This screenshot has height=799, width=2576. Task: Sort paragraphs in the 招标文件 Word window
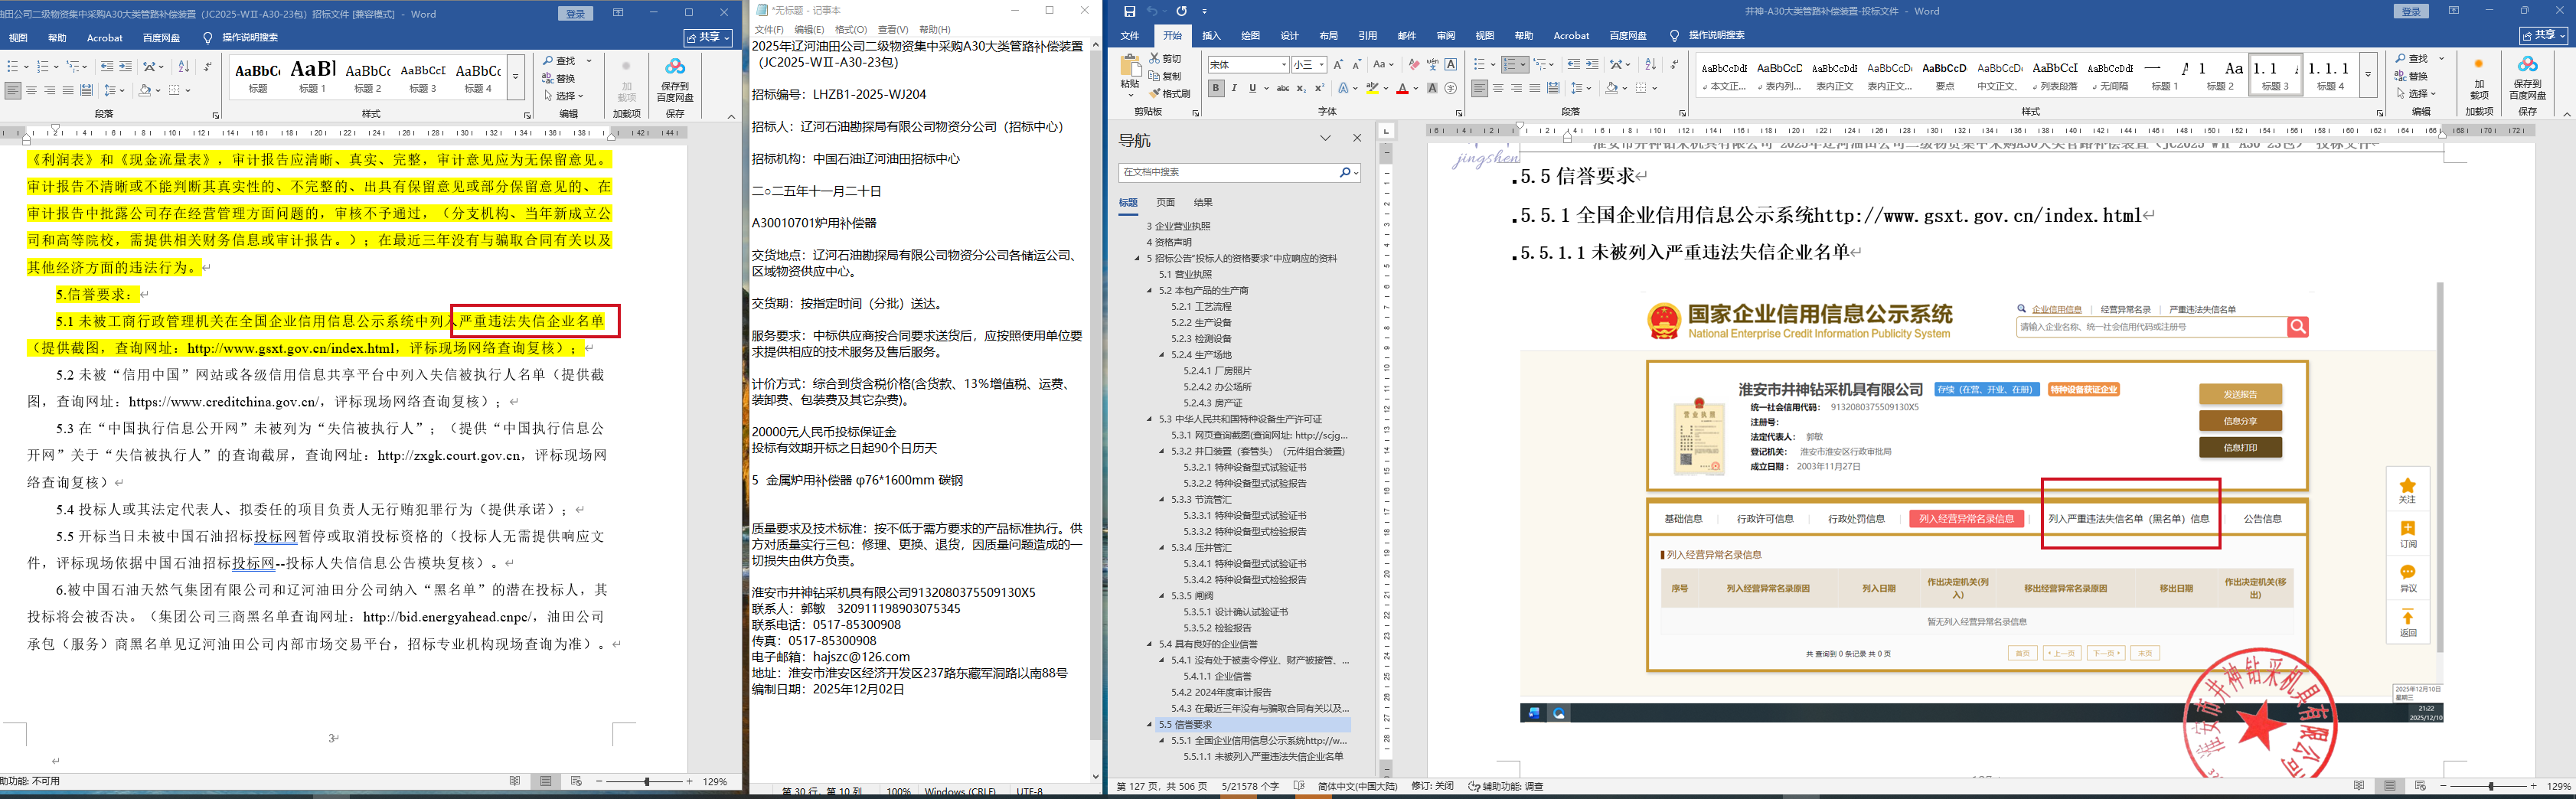pyautogui.click(x=183, y=67)
